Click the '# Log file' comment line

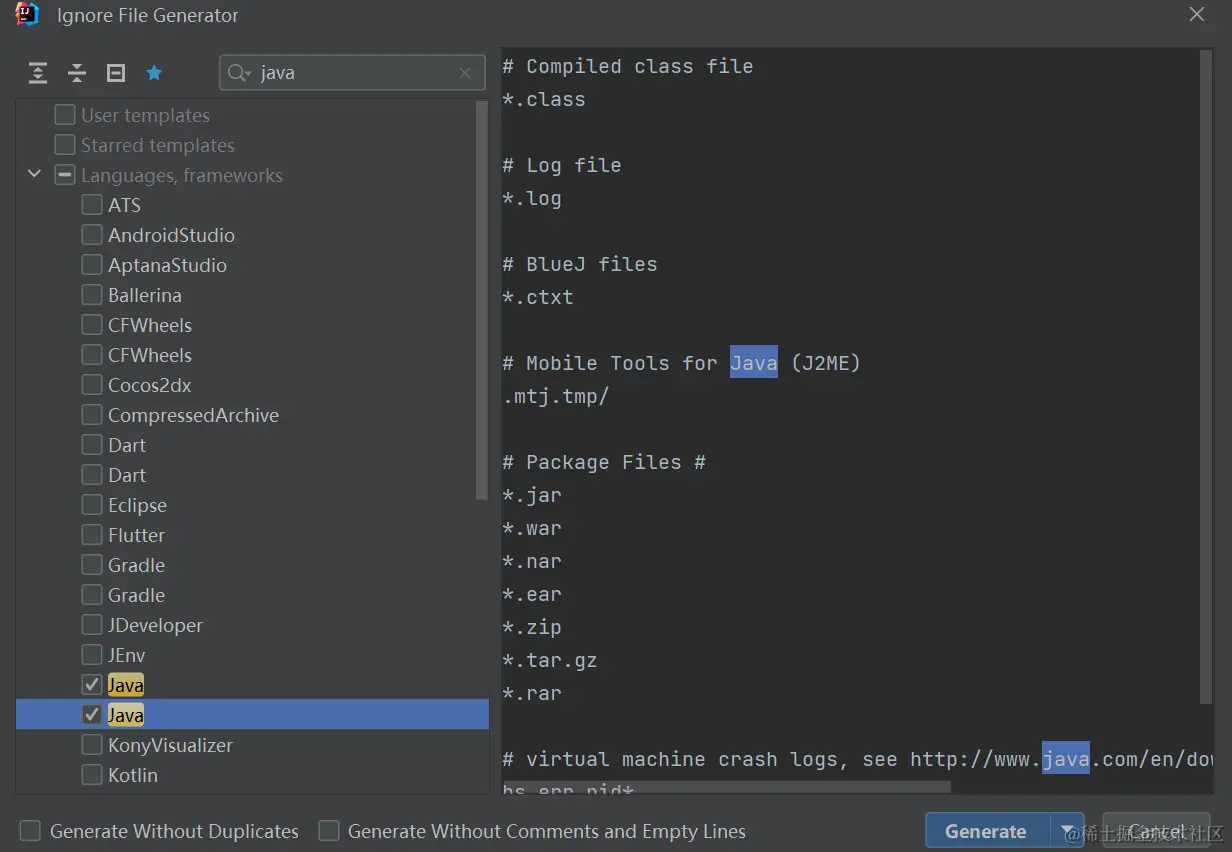(561, 165)
